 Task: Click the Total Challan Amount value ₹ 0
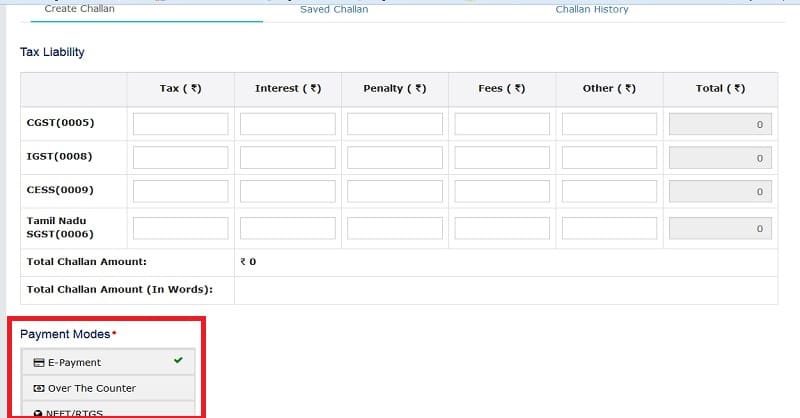point(248,261)
